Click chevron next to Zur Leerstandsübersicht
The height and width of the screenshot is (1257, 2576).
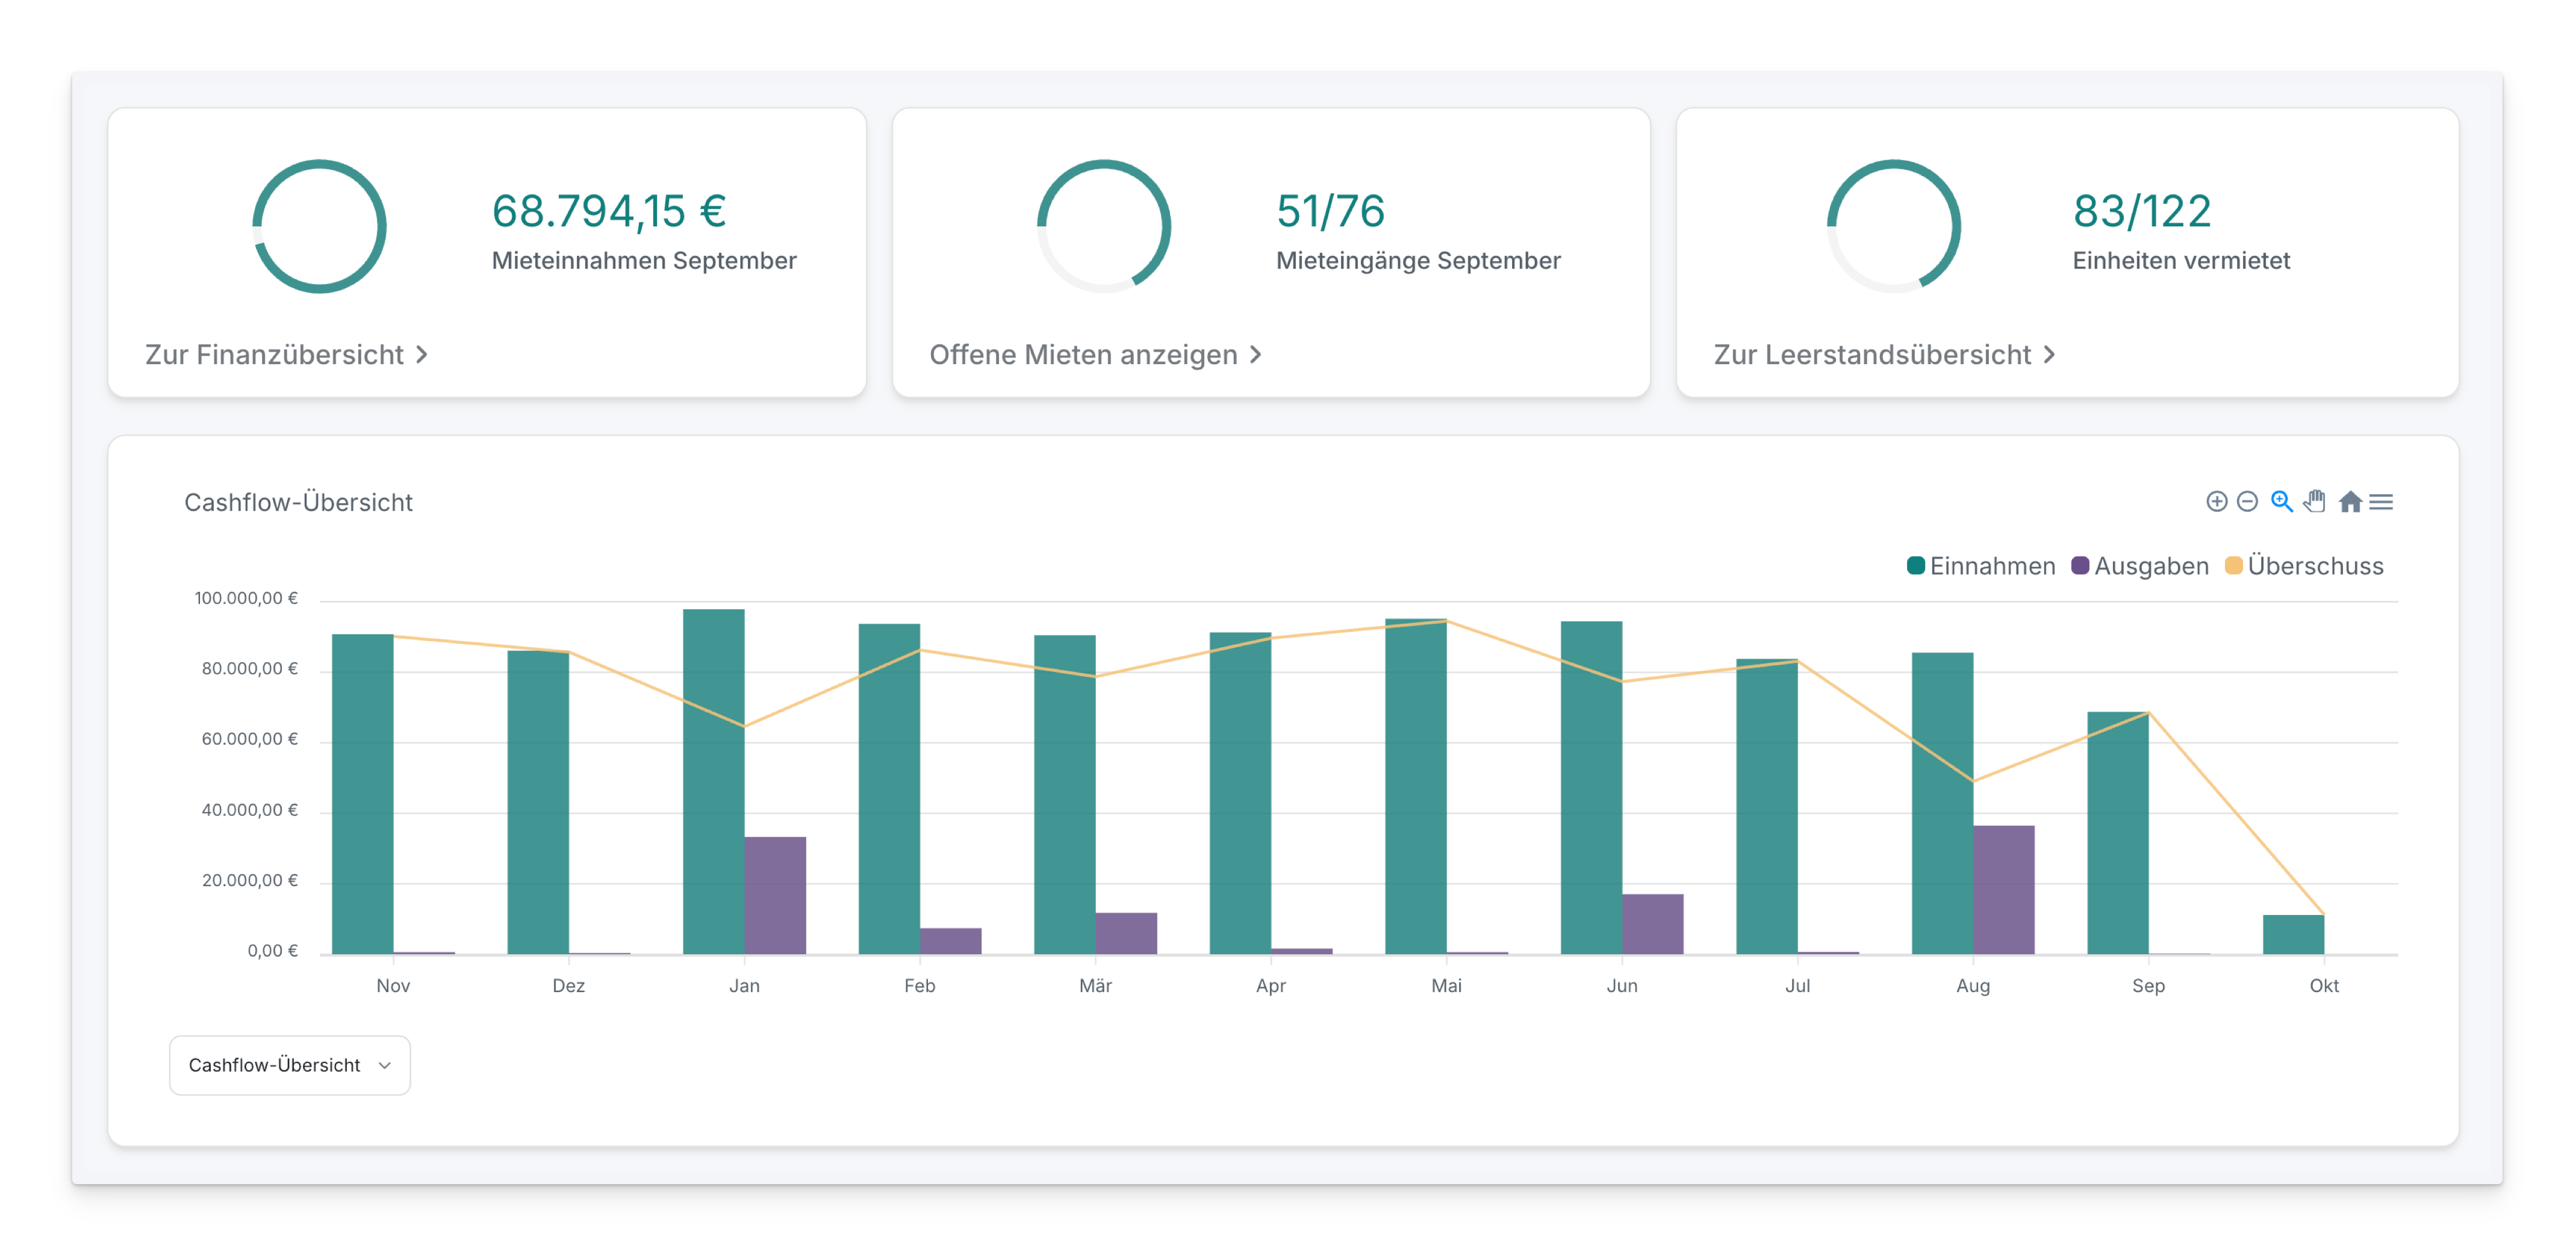(2049, 355)
